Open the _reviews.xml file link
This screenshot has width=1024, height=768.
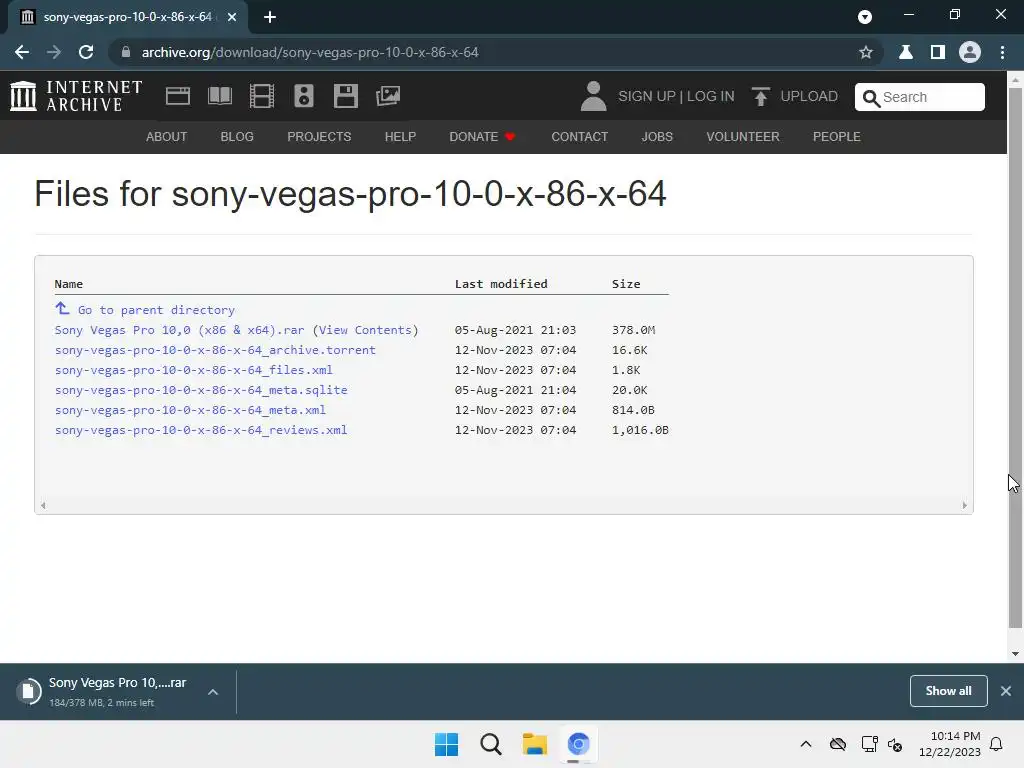[x=201, y=430]
